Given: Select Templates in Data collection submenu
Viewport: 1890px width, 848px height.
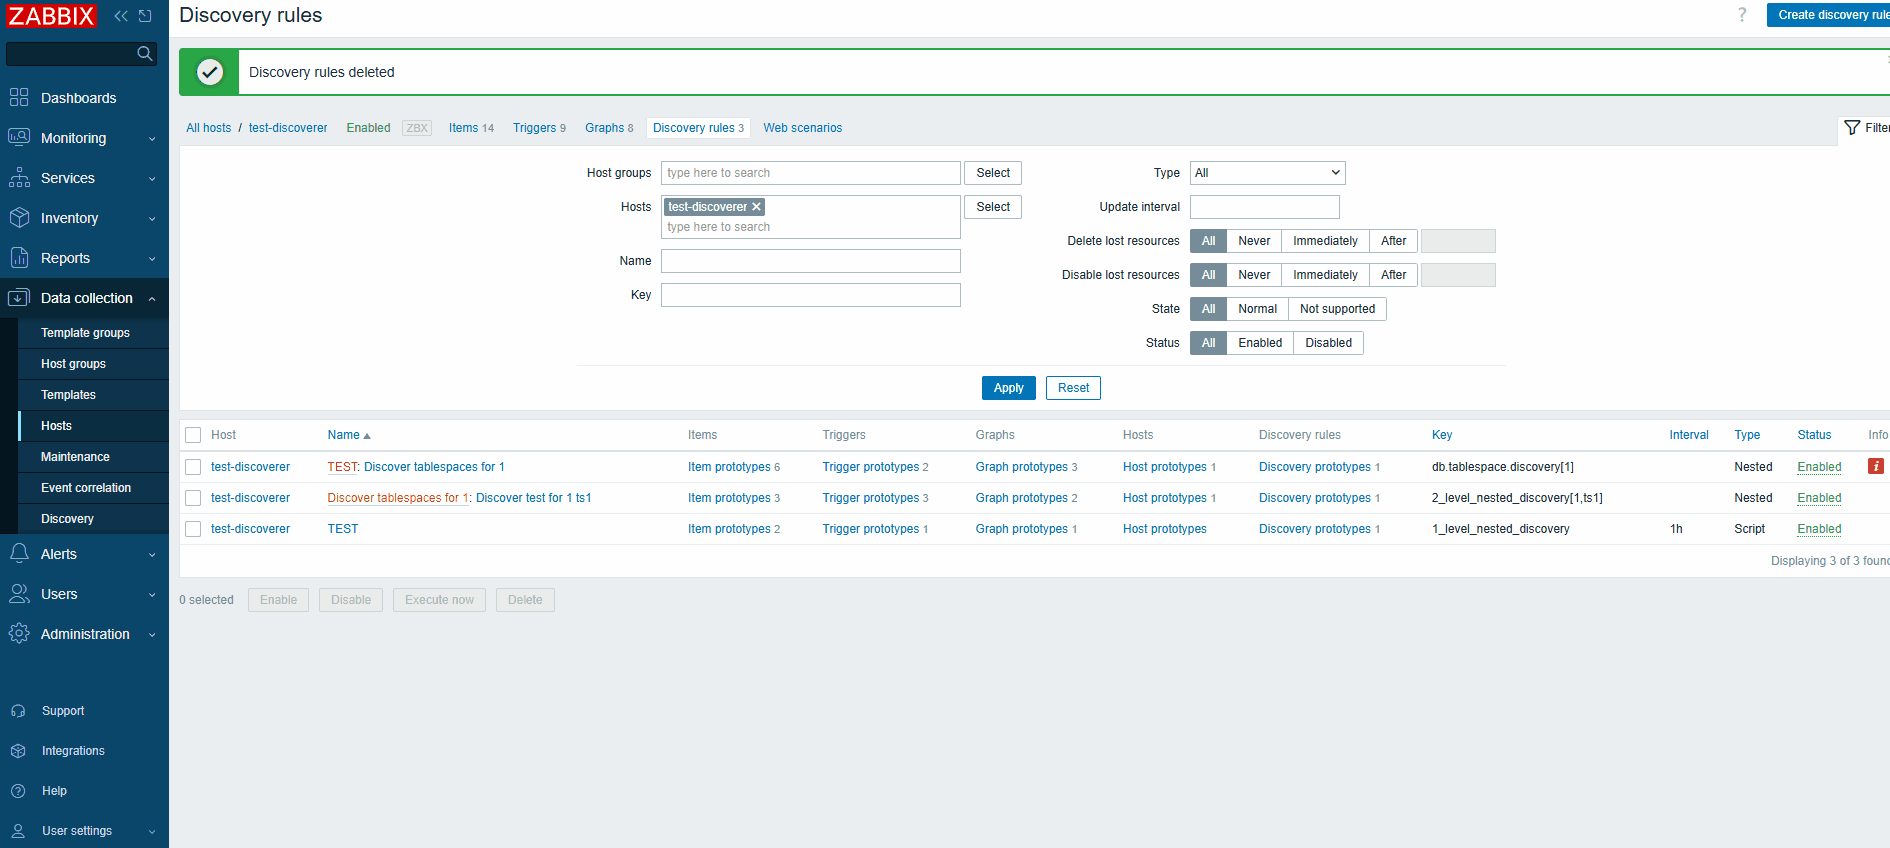Looking at the screenshot, I should [x=68, y=395].
